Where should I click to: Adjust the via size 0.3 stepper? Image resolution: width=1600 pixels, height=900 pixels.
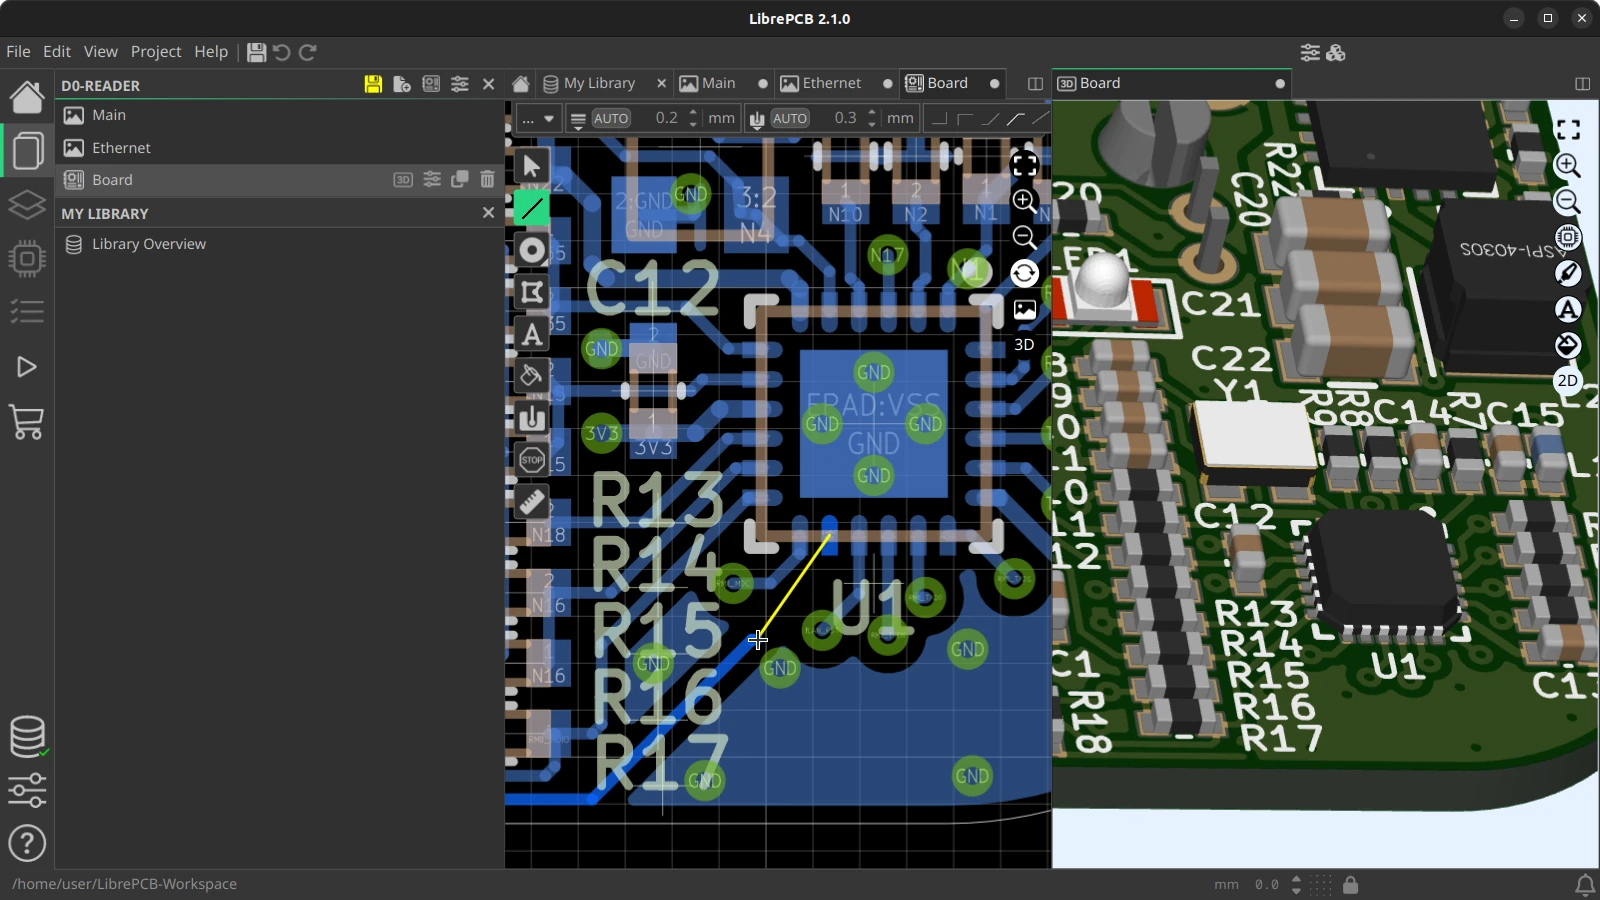[x=872, y=118]
